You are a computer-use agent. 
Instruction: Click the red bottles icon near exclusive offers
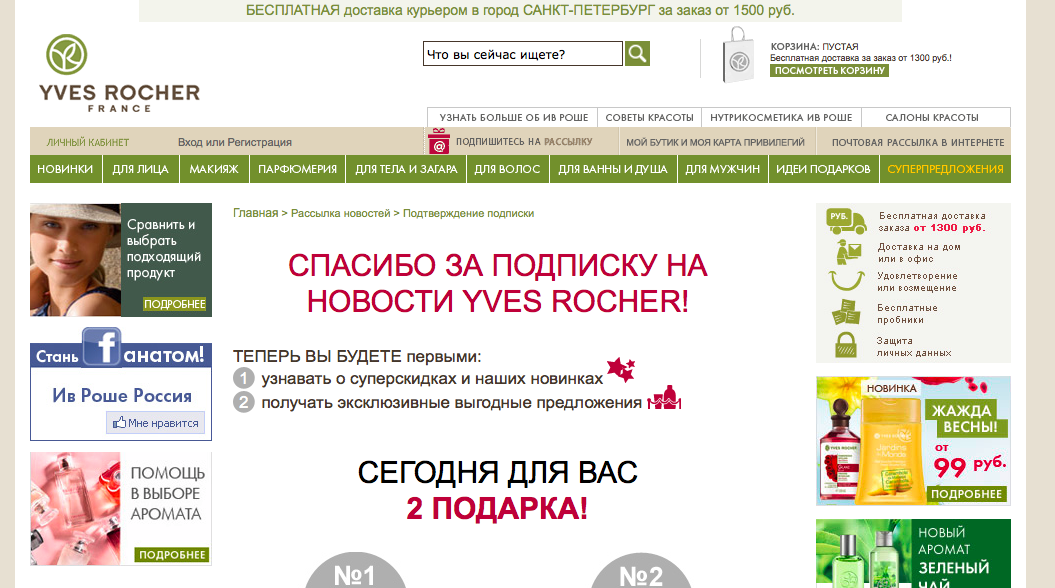664,398
